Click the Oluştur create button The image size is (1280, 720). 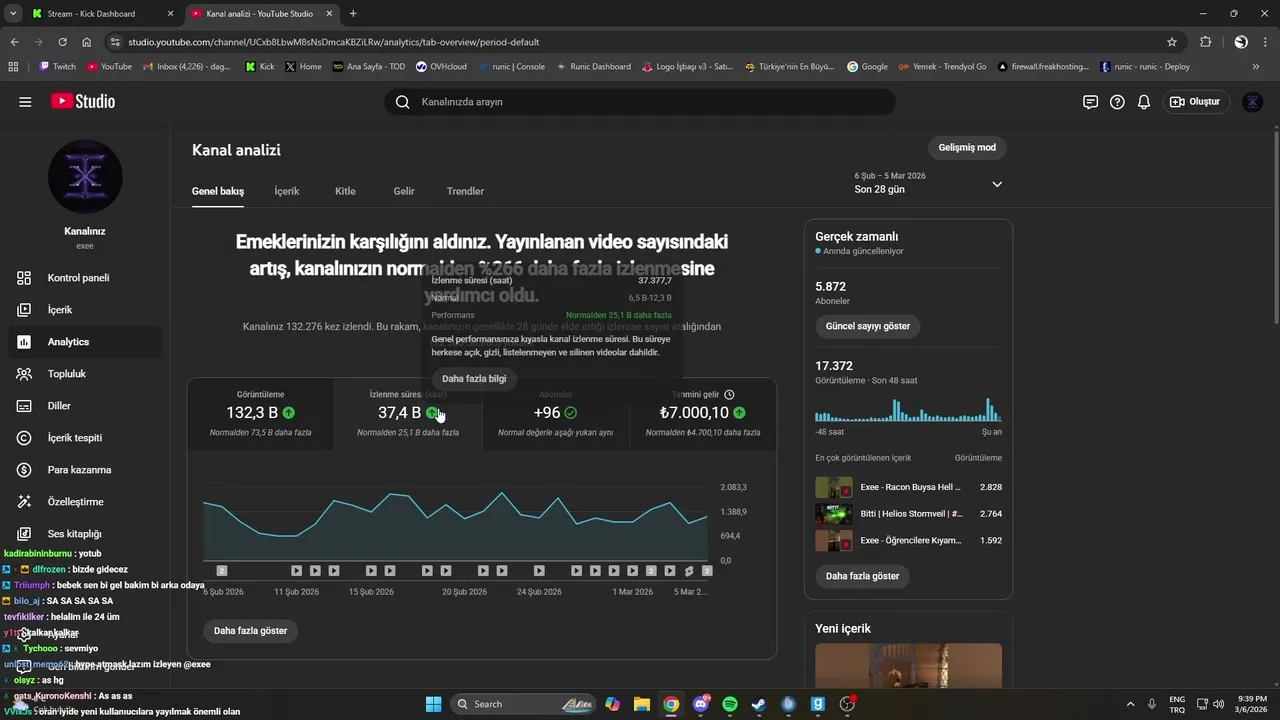[x=1196, y=102]
